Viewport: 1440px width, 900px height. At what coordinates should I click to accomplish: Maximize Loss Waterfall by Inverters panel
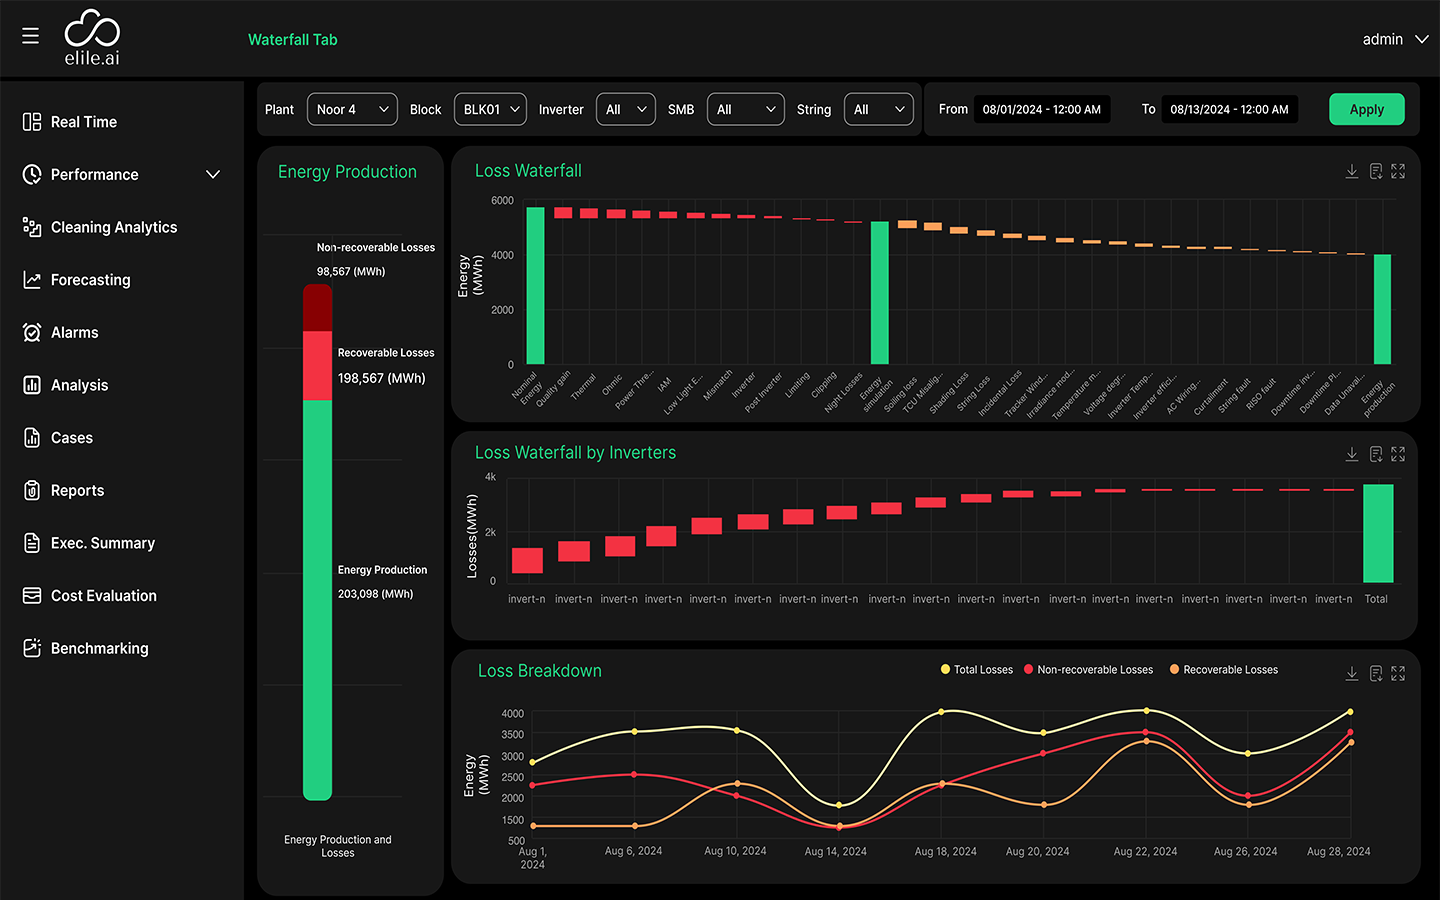(1398, 454)
